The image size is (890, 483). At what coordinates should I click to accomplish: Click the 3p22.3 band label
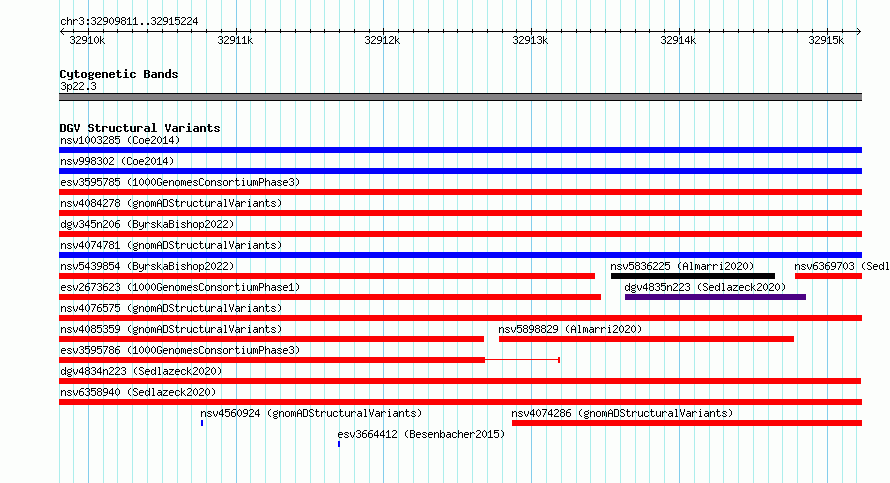click(78, 86)
